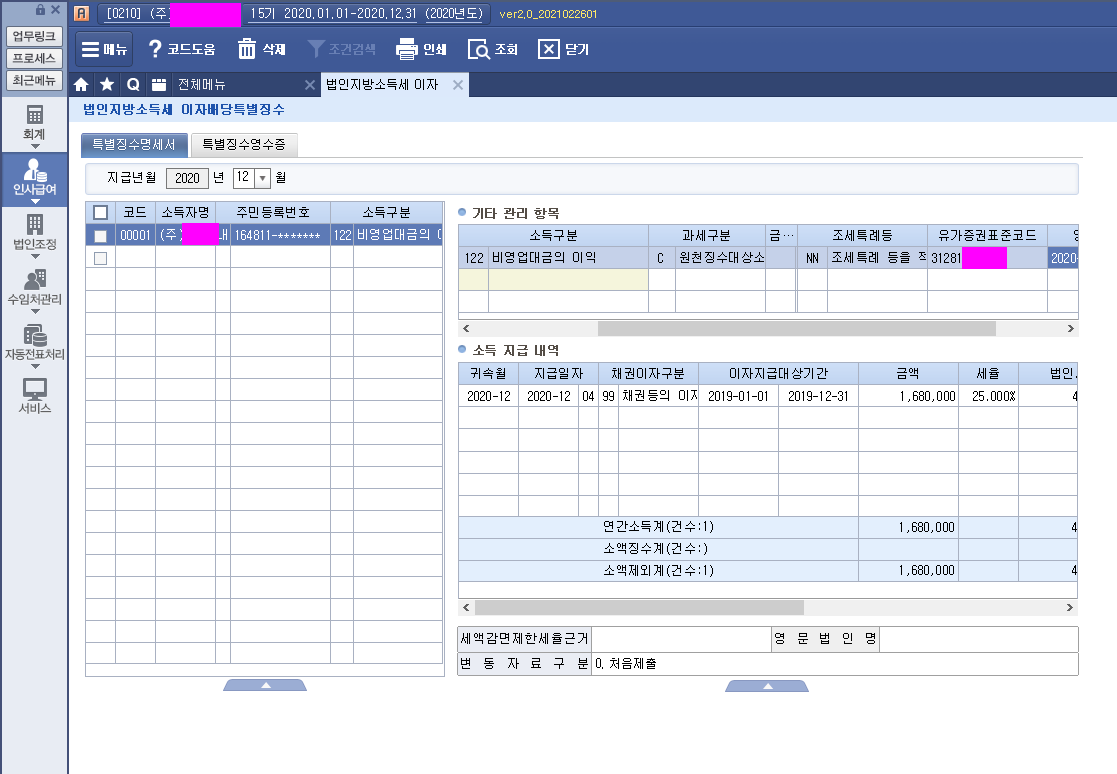
Task: Switch to 특별징수명세서 tab
Action: pyautogui.click(x=134, y=145)
